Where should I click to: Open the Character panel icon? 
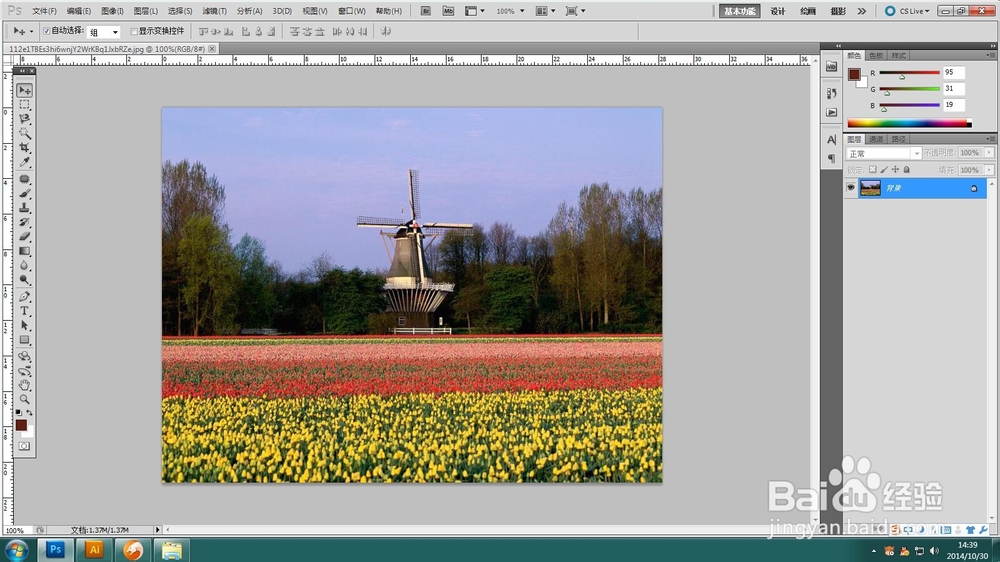[x=832, y=140]
